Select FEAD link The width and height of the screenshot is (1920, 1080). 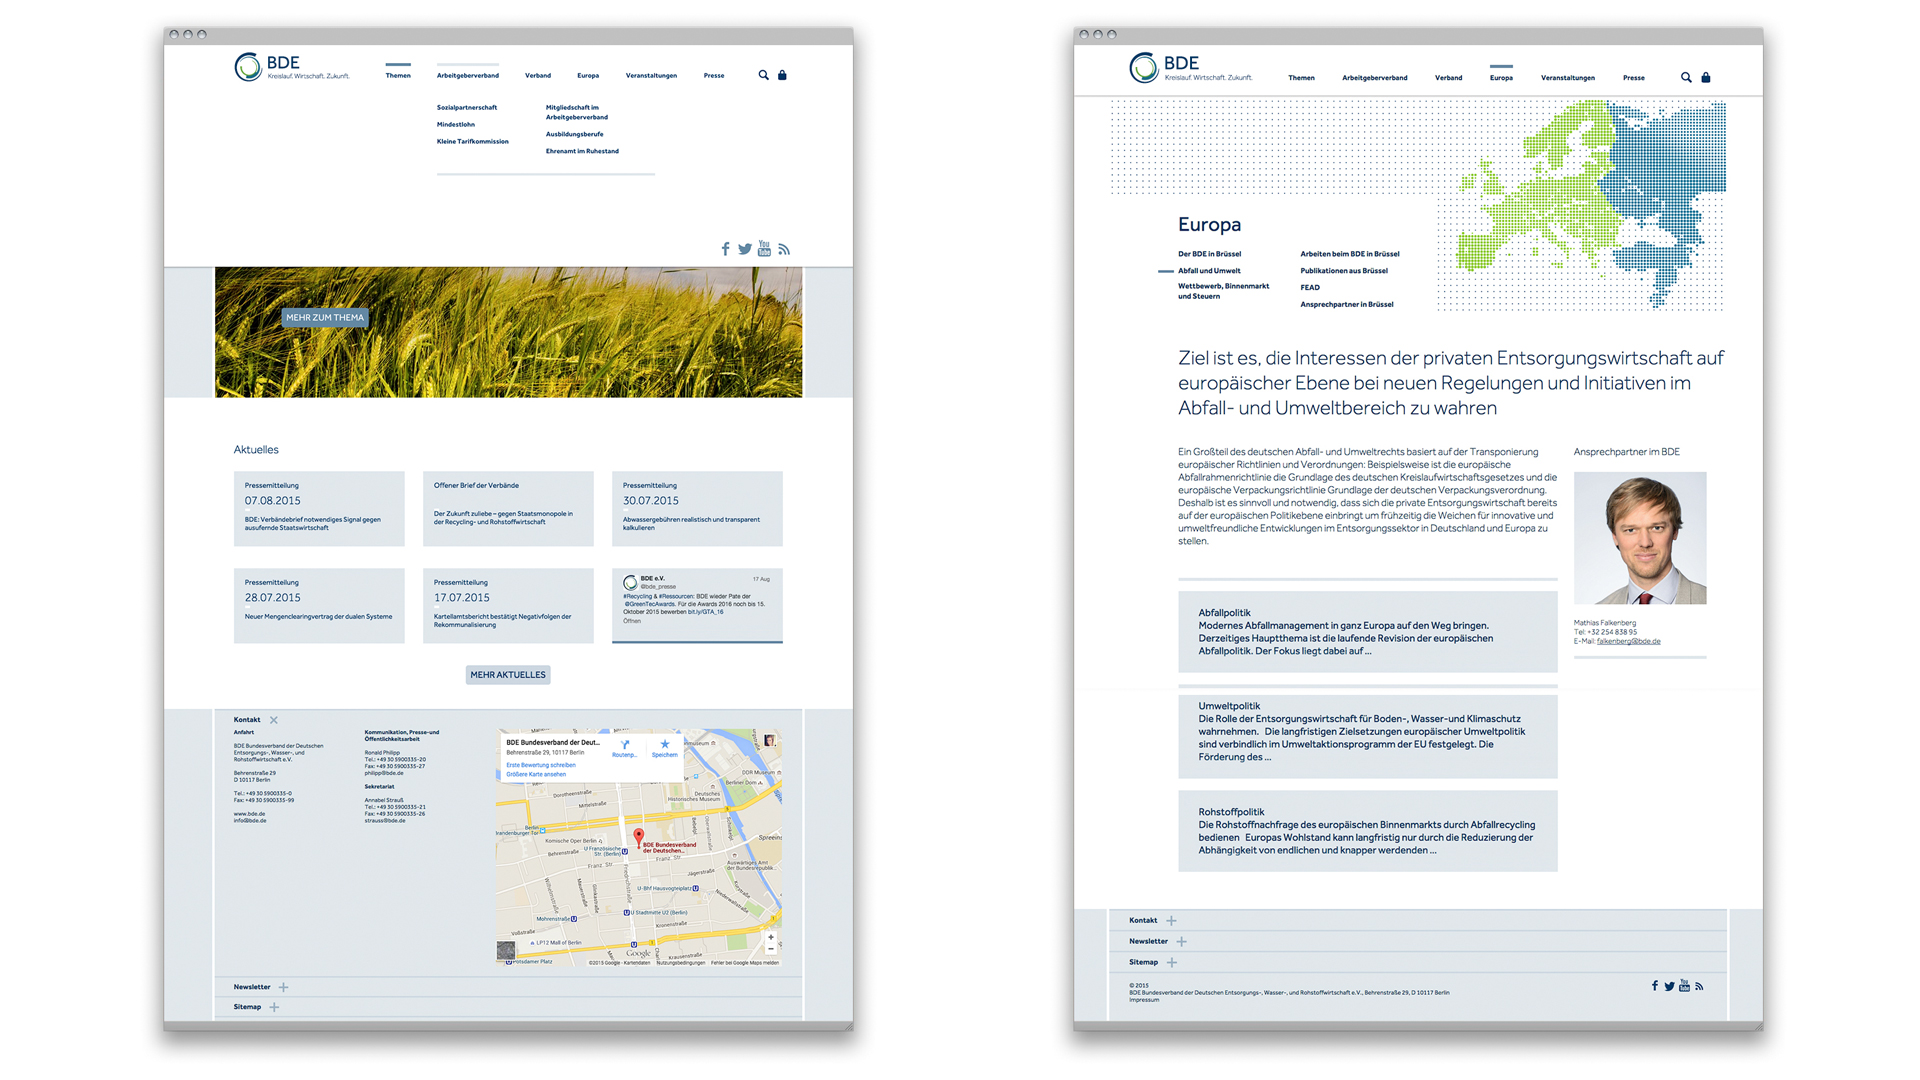[x=1310, y=288]
